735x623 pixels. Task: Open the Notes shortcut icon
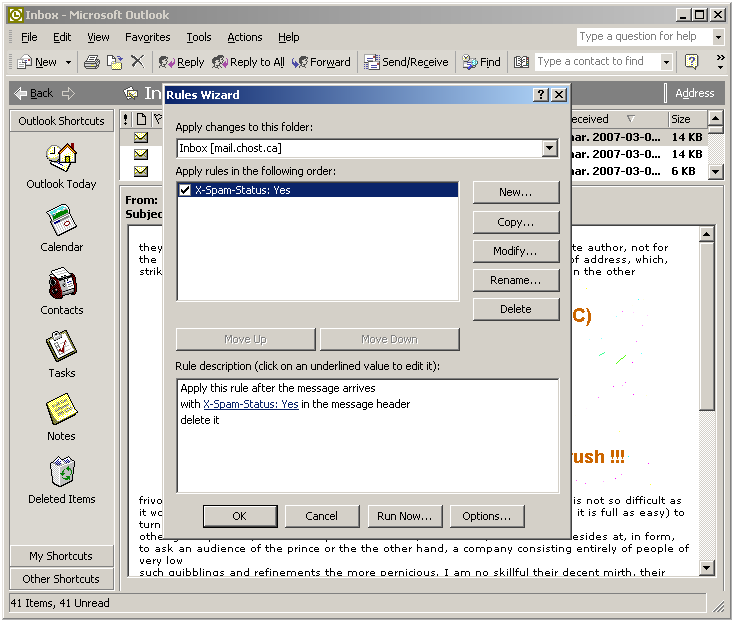click(x=61, y=409)
